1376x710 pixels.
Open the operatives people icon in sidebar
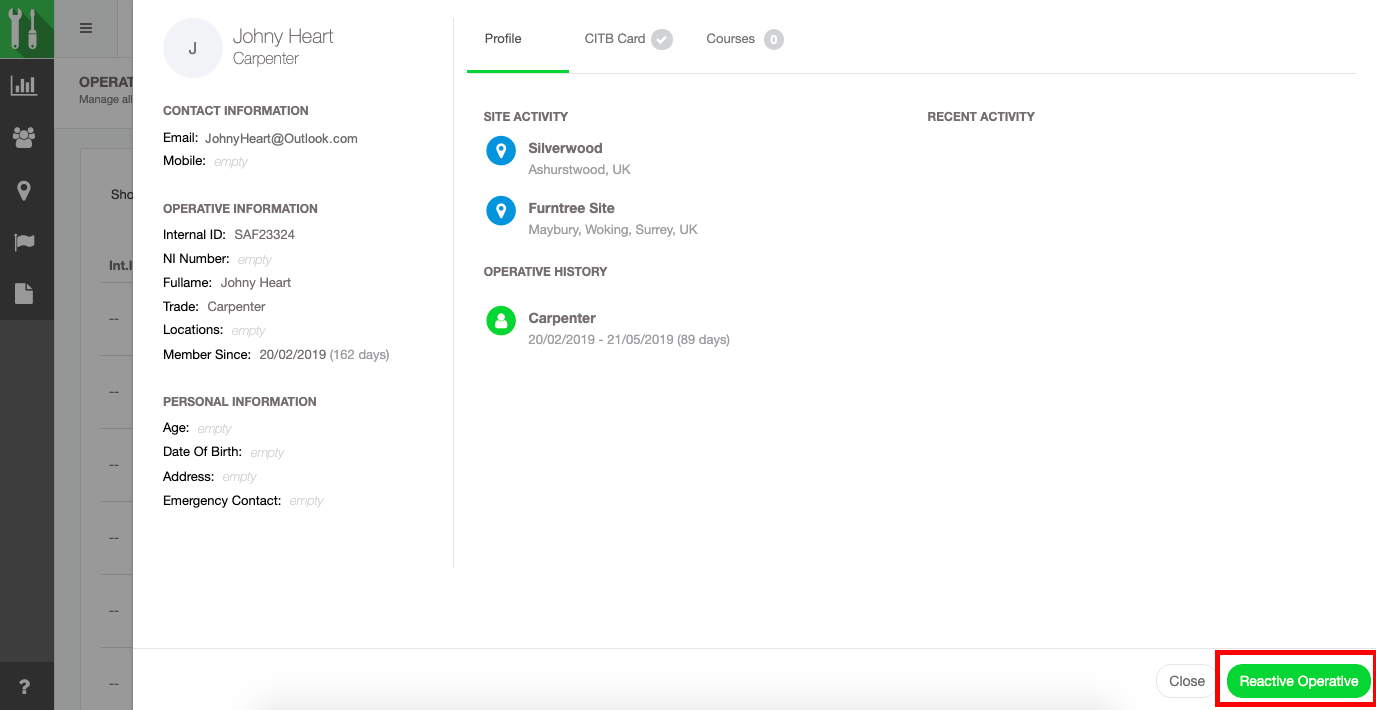point(24,138)
